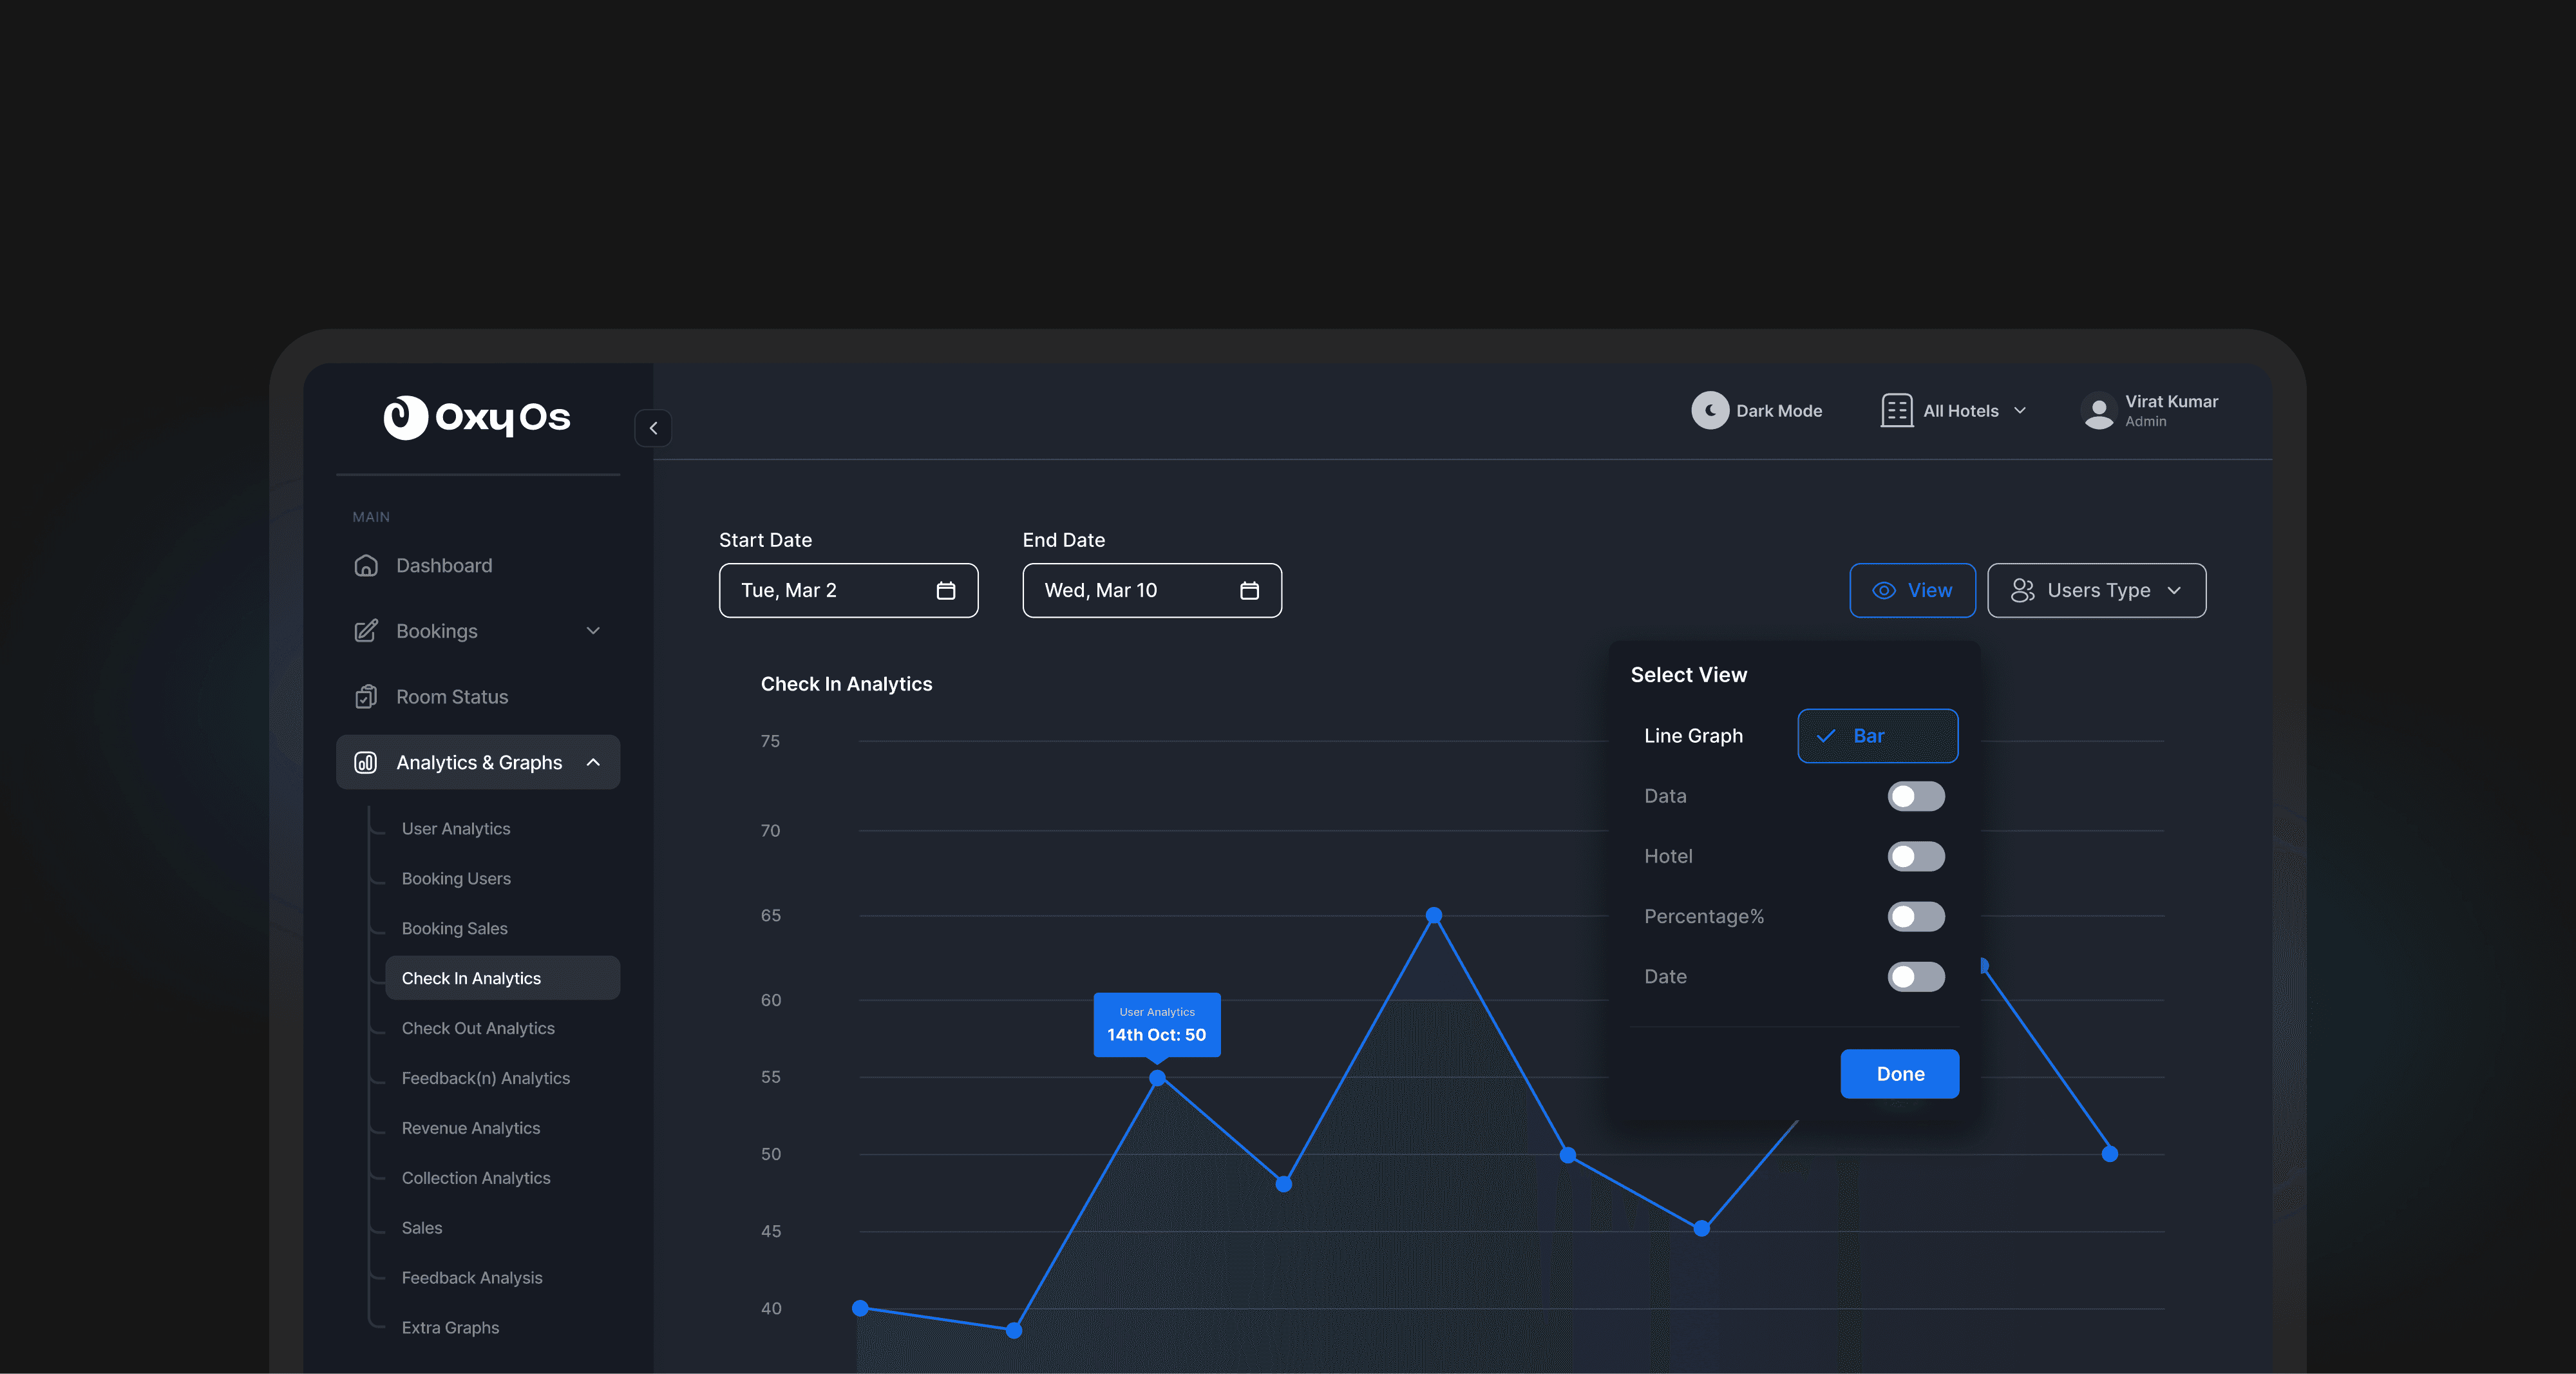Open the End Date calendar icon
The width and height of the screenshot is (2576, 1374).
[1249, 591]
